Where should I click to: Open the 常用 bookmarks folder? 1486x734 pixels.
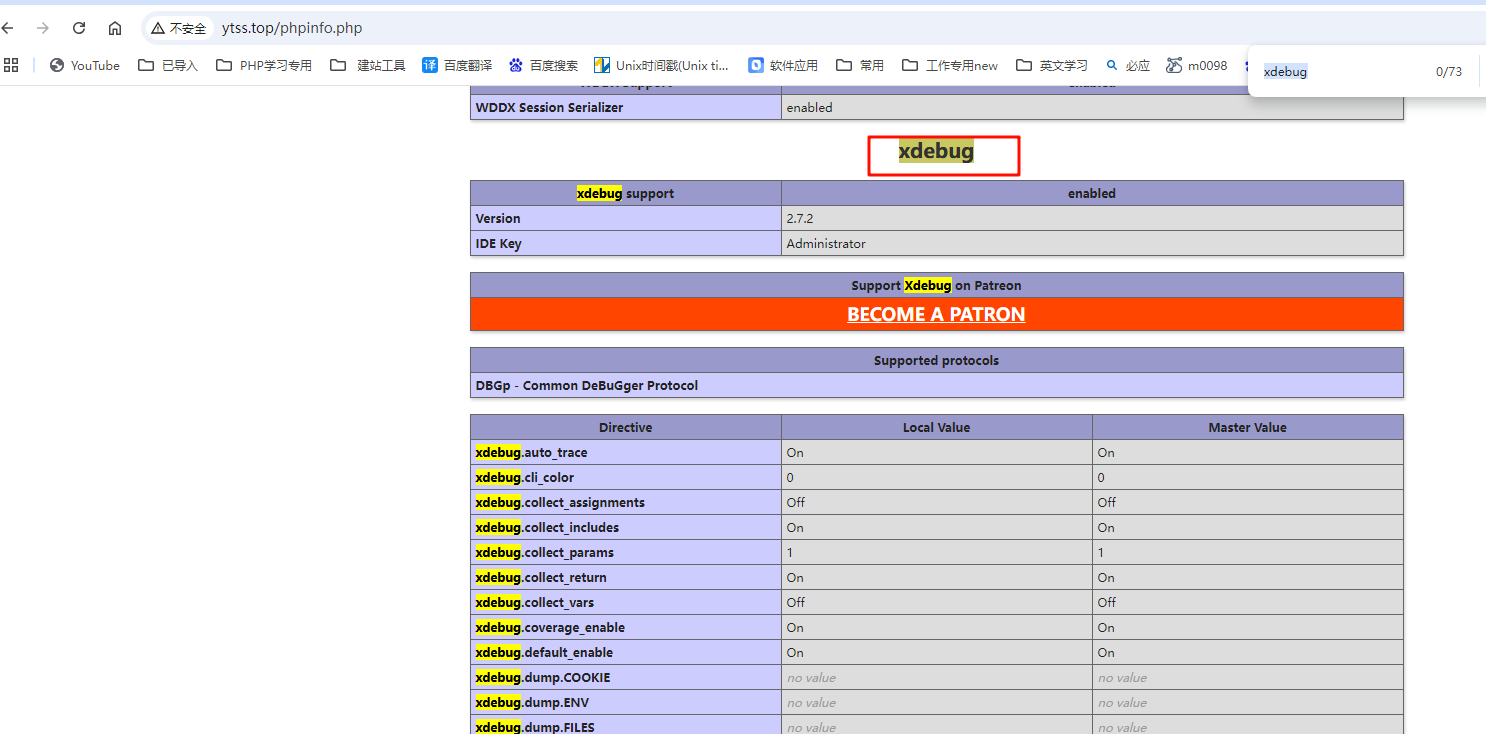(860, 65)
